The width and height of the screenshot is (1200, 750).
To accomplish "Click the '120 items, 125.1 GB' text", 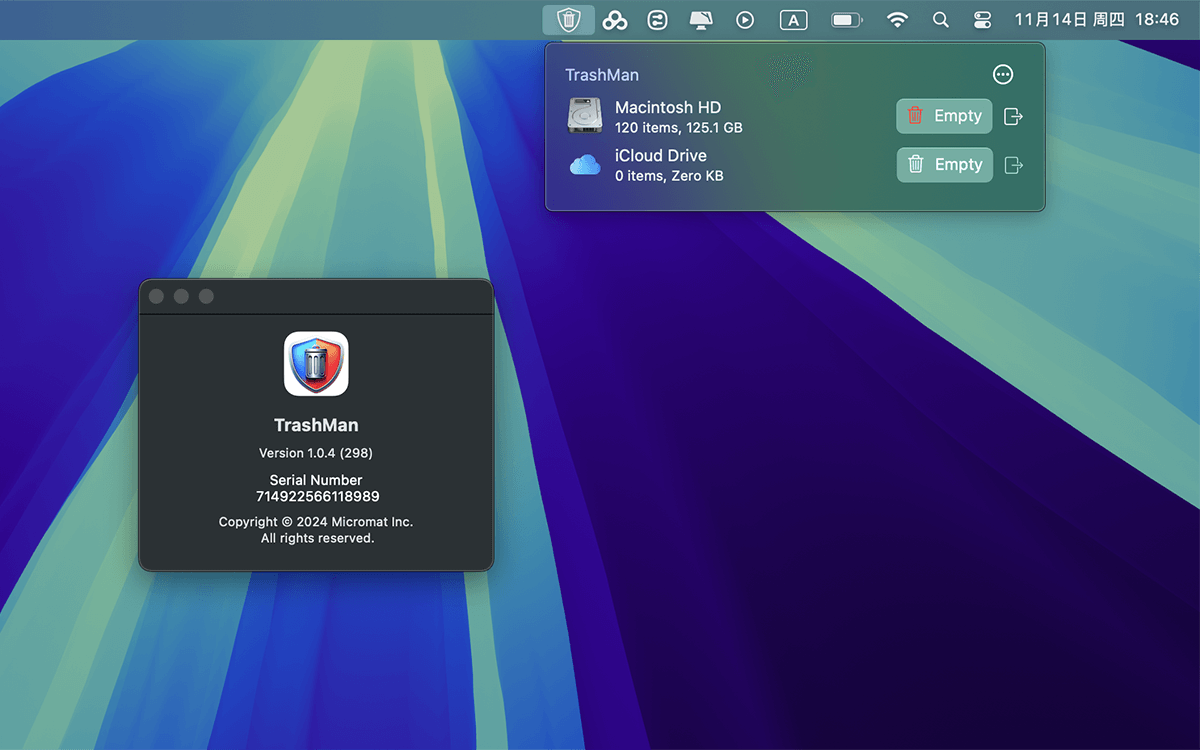I will pos(679,127).
